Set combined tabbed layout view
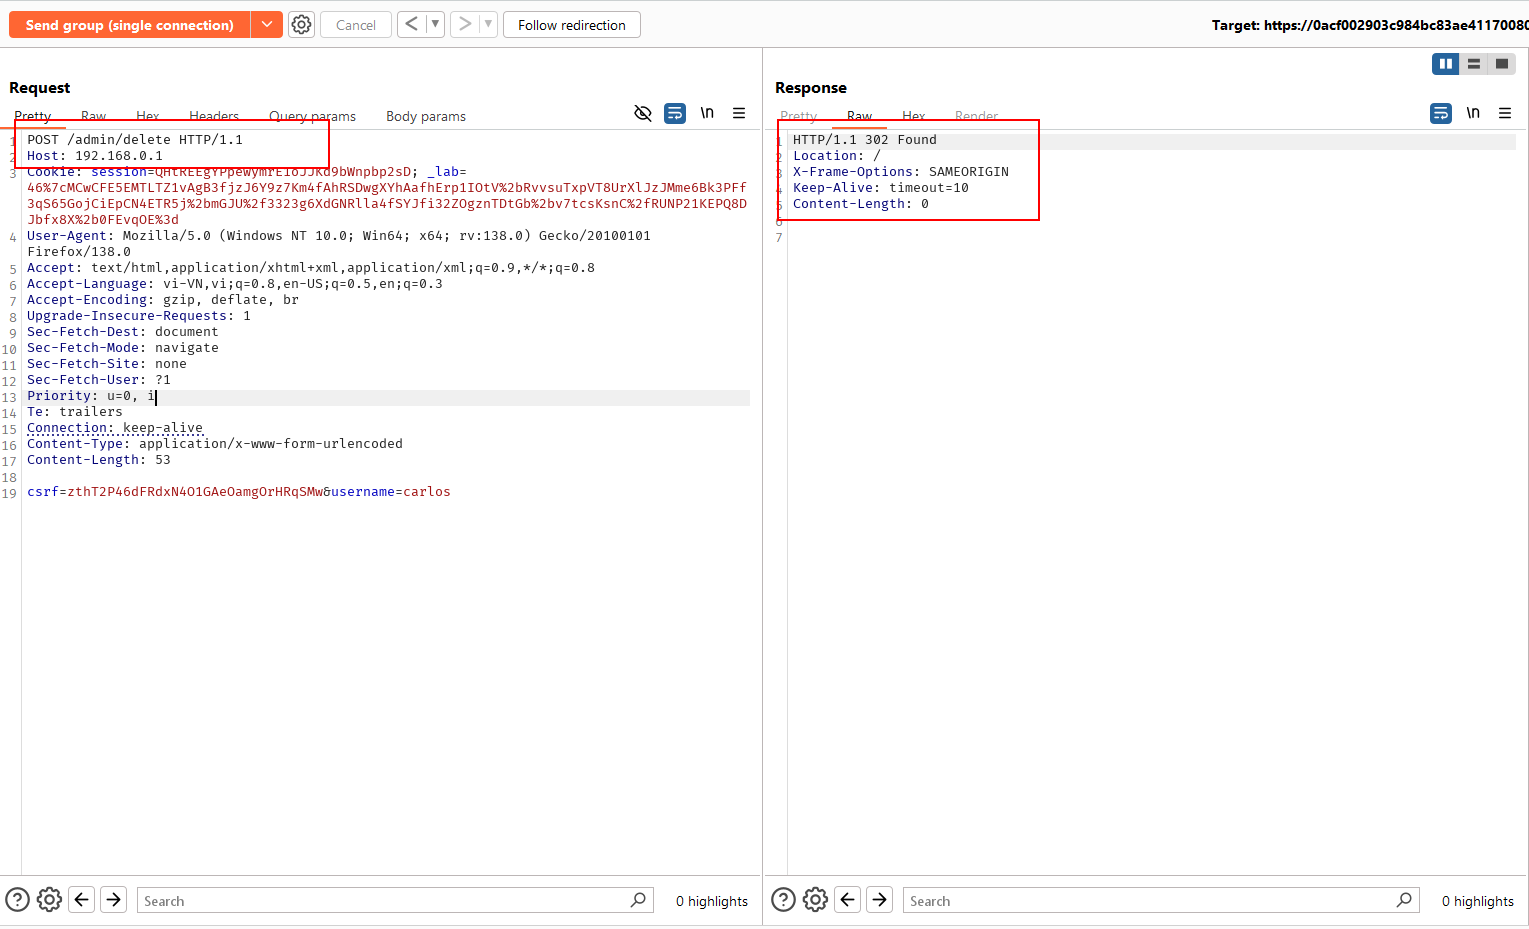1529x929 pixels. (x=1502, y=64)
